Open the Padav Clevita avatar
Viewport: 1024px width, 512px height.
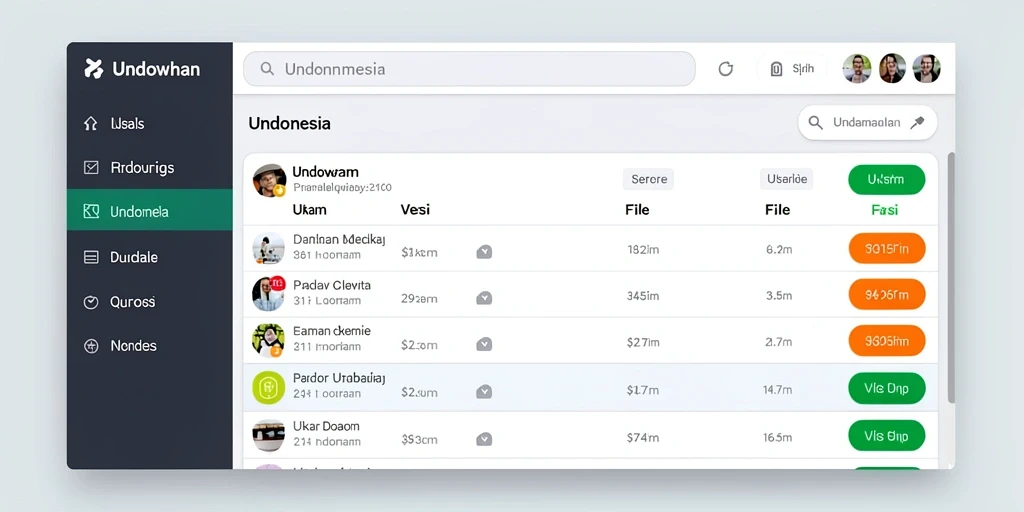click(x=268, y=294)
